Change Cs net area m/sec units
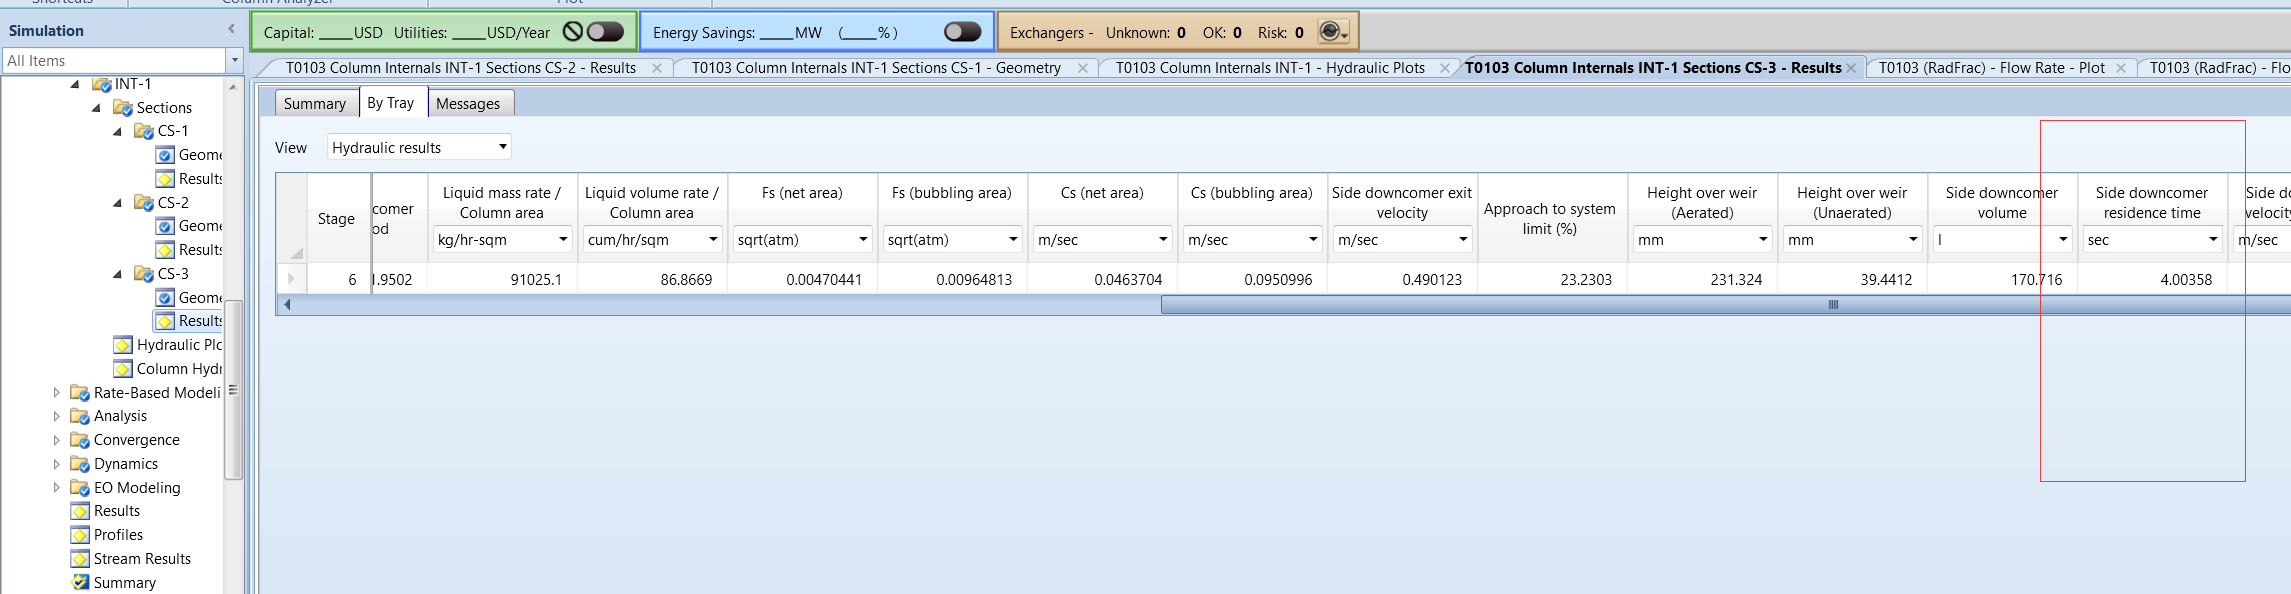The image size is (2291, 594). tap(1102, 240)
